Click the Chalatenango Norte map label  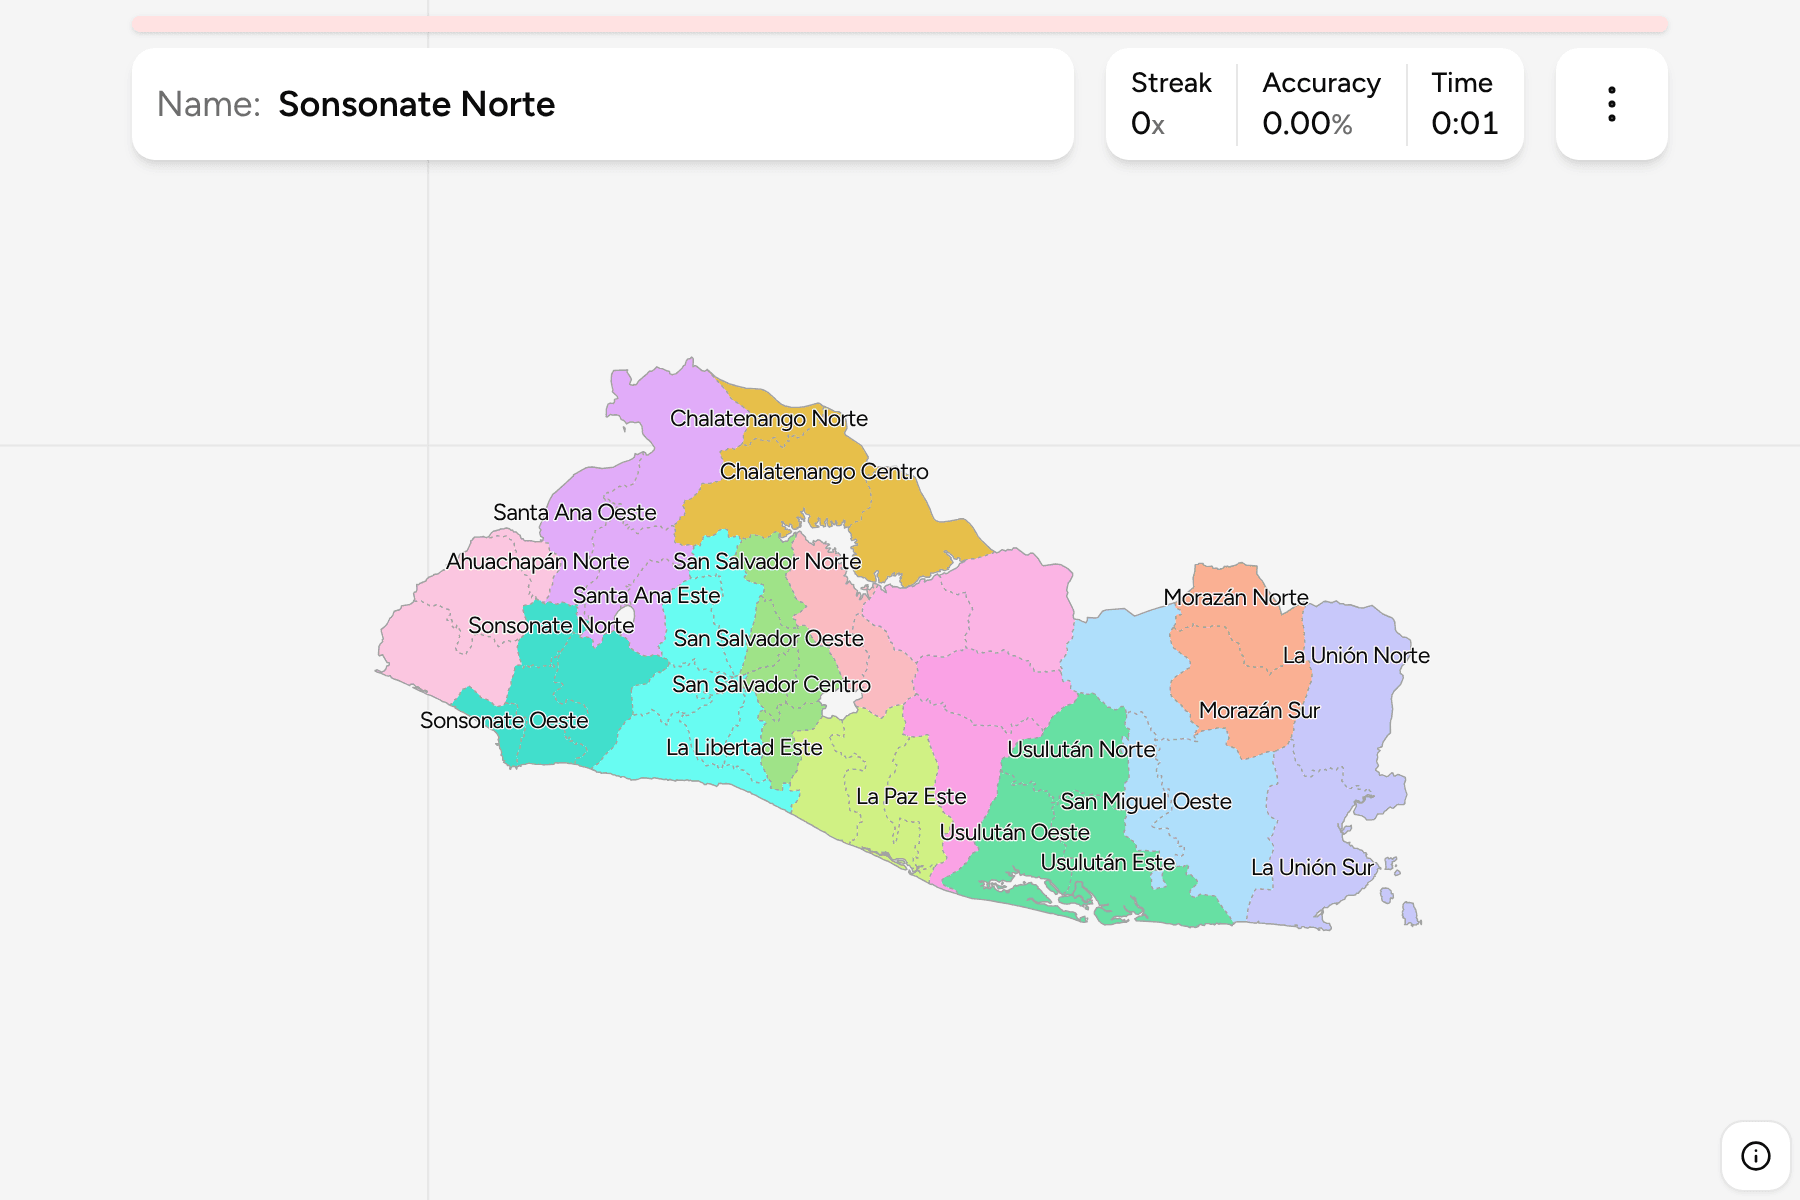(769, 418)
